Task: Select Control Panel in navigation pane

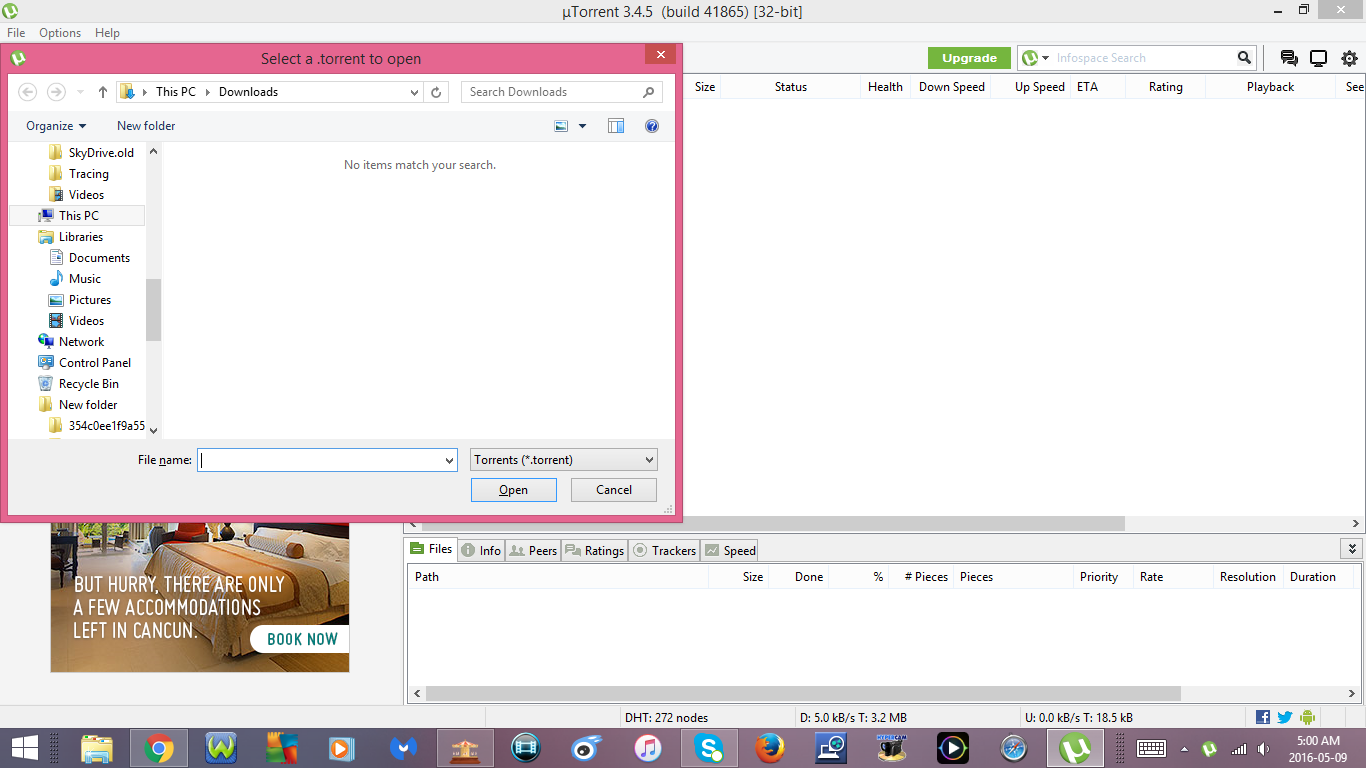Action: (85, 363)
